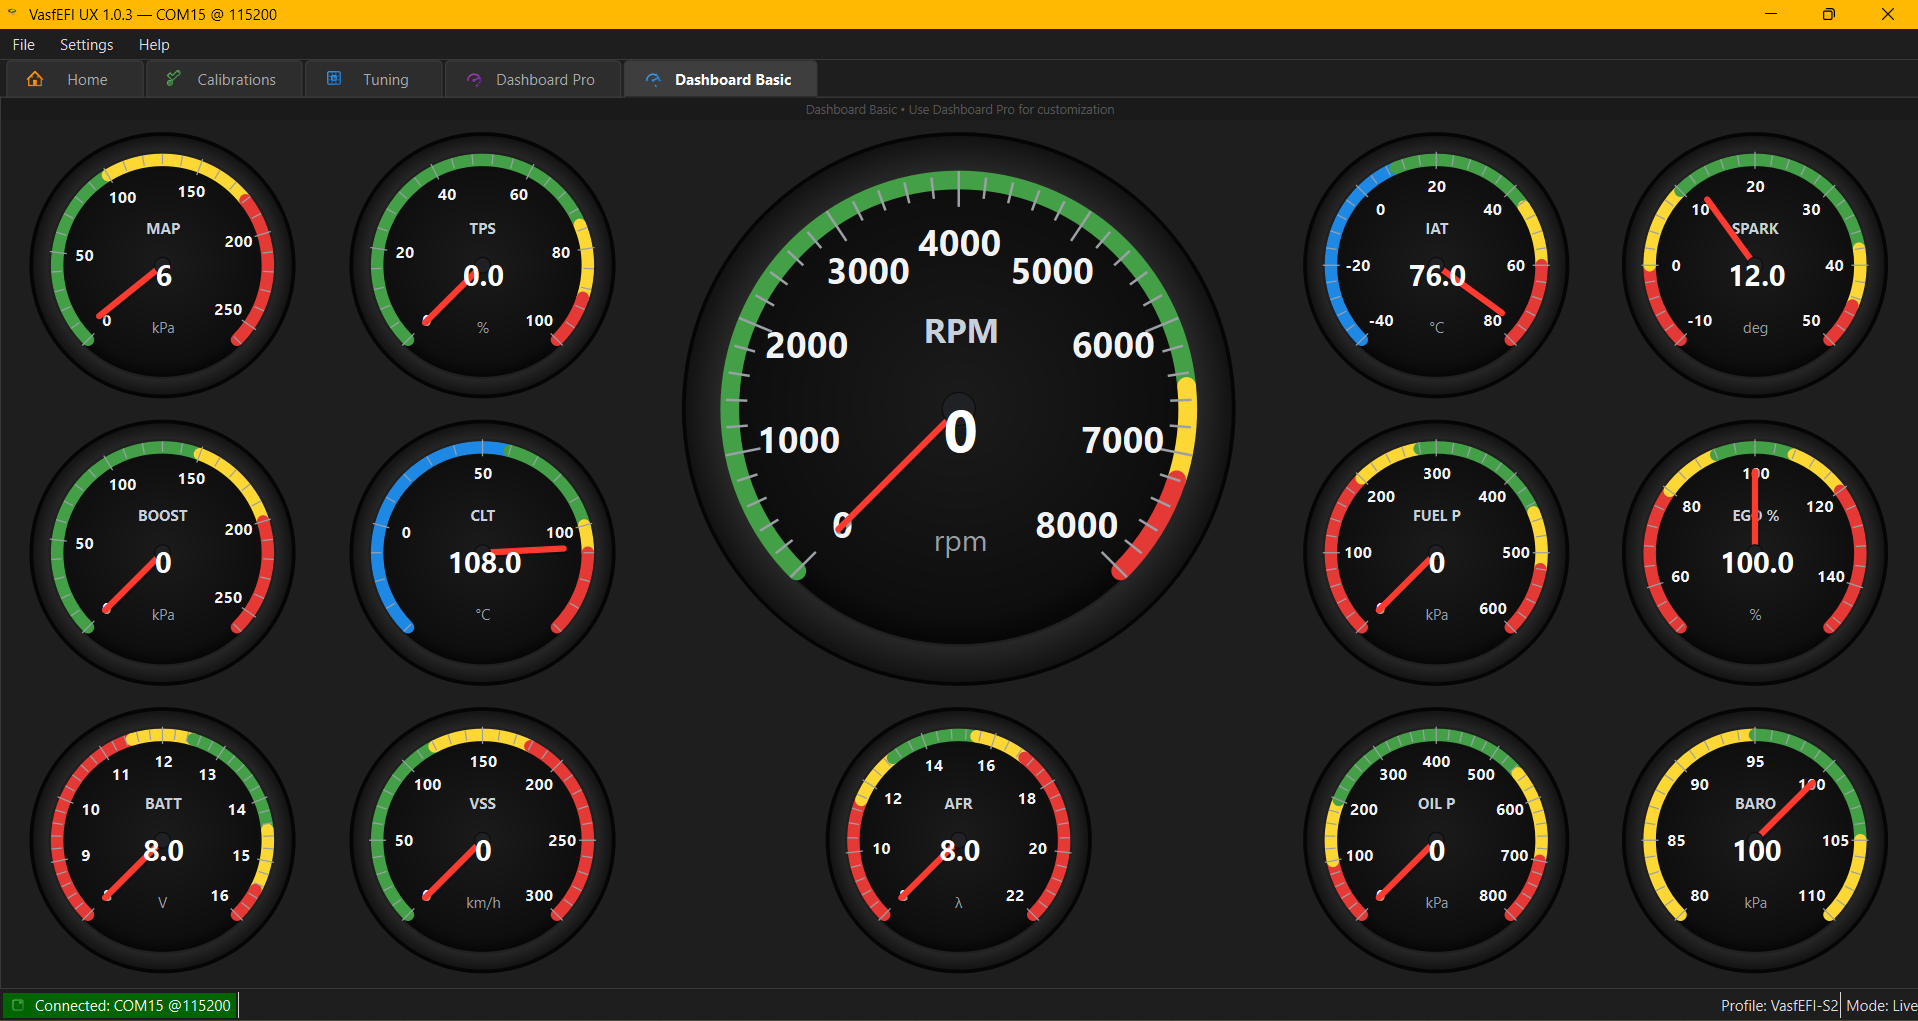
Task: Minimize the VasfEFI window
Action: click(x=1771, y=14)
